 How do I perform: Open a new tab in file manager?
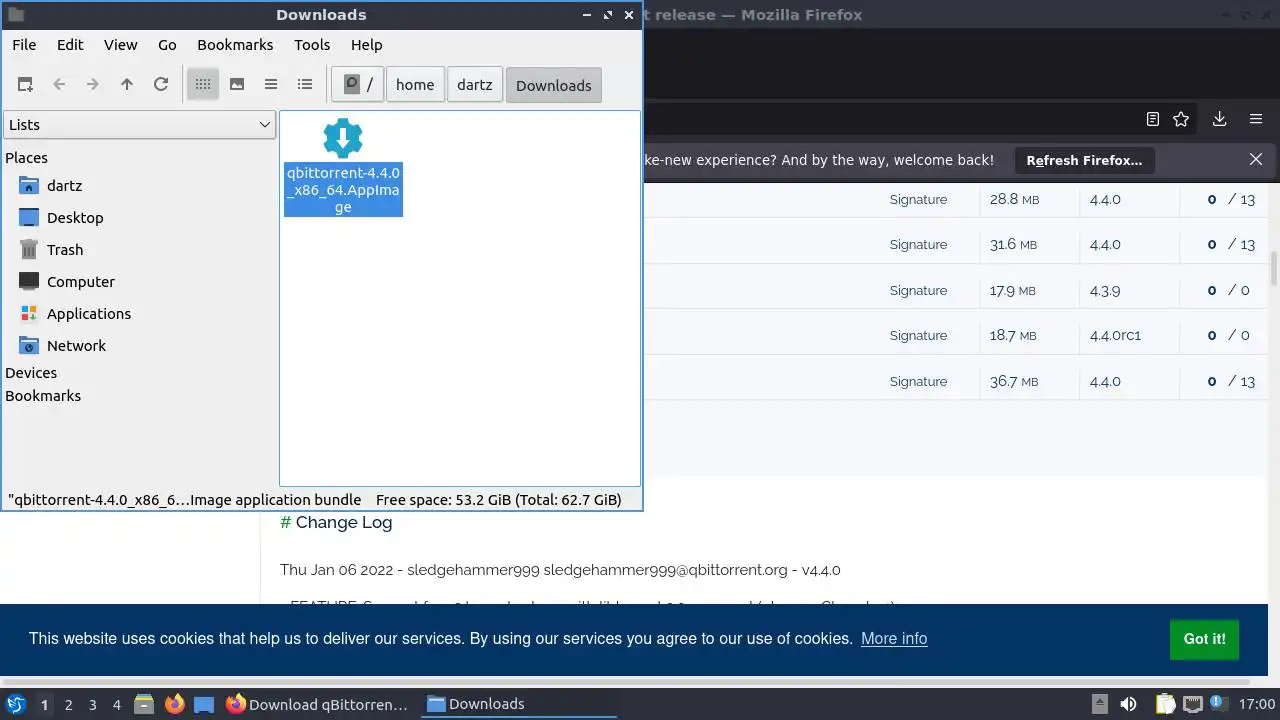[25, 85]
